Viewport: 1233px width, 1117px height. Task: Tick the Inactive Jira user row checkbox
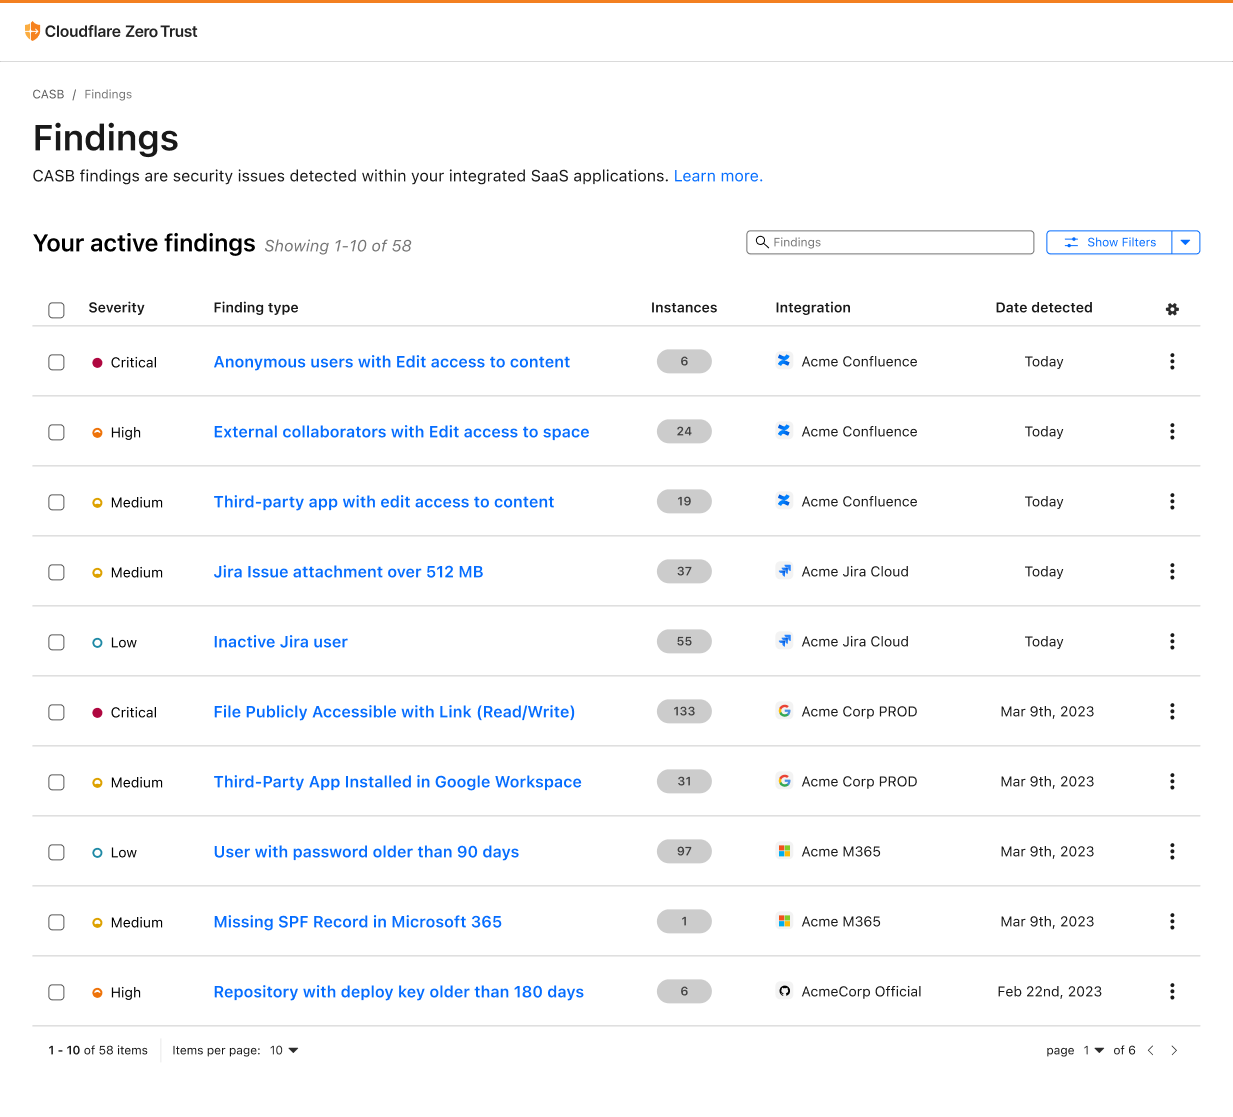click(57, 642)
